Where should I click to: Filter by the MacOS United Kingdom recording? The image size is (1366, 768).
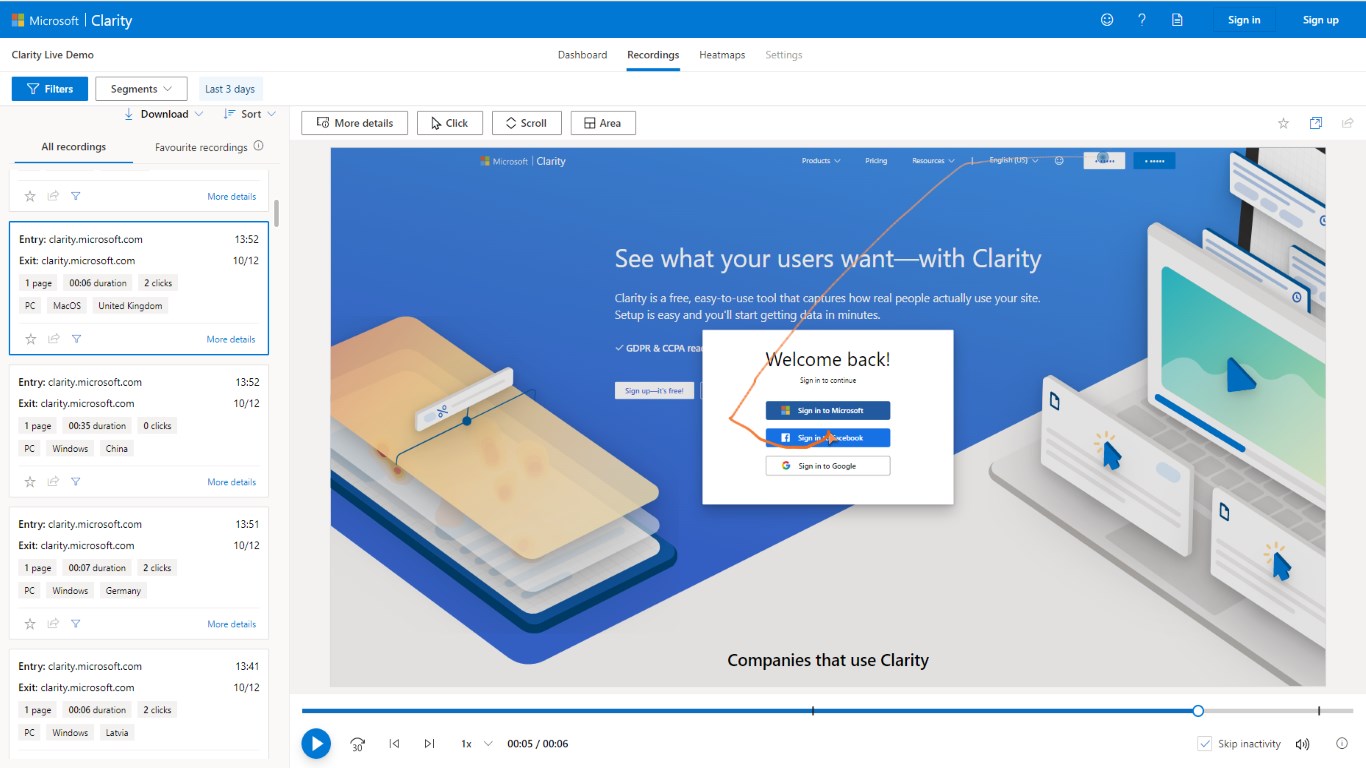[76, 339]
